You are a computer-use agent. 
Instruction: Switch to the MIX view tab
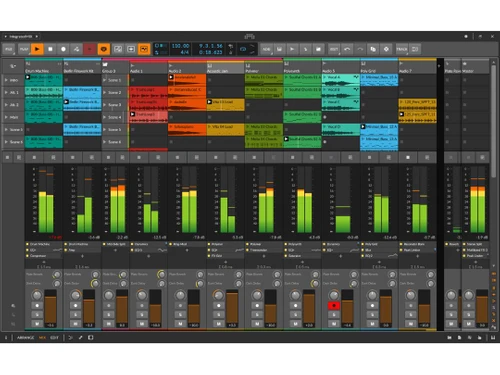click(x=42, y=338)
